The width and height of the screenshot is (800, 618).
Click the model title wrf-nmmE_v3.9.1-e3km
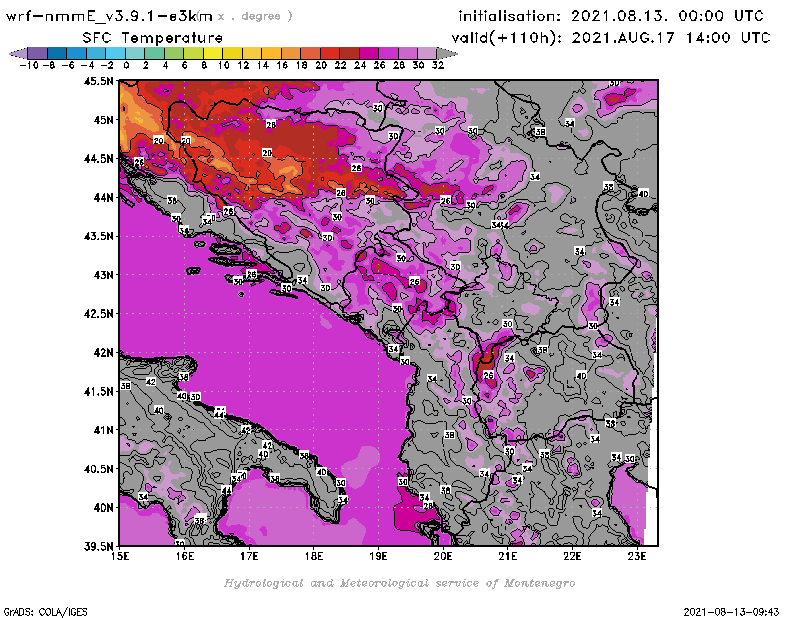tap(109, 16)
